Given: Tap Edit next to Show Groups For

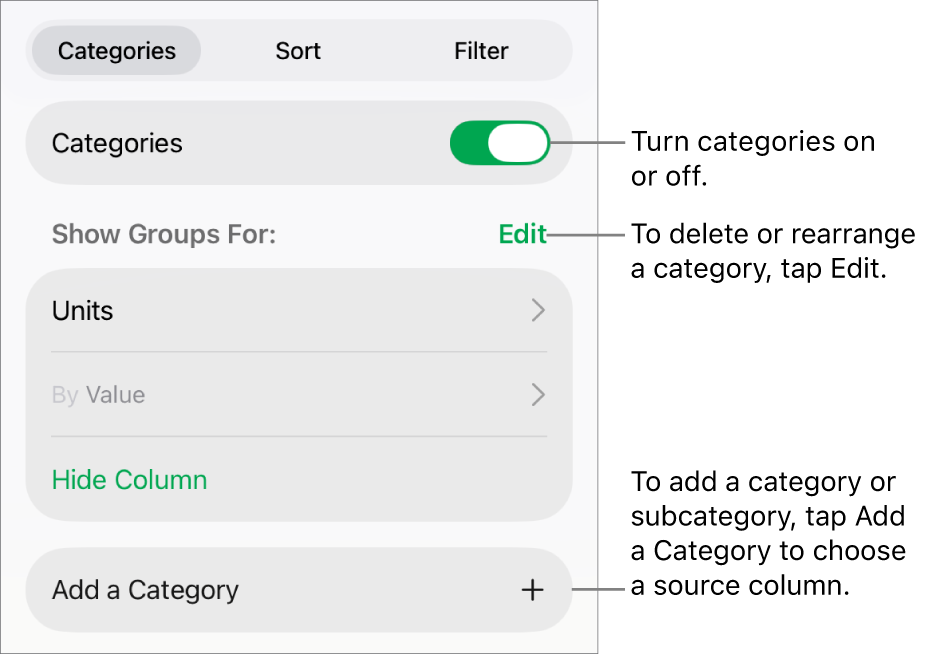Looking at the screenshot, I should 522,233.
